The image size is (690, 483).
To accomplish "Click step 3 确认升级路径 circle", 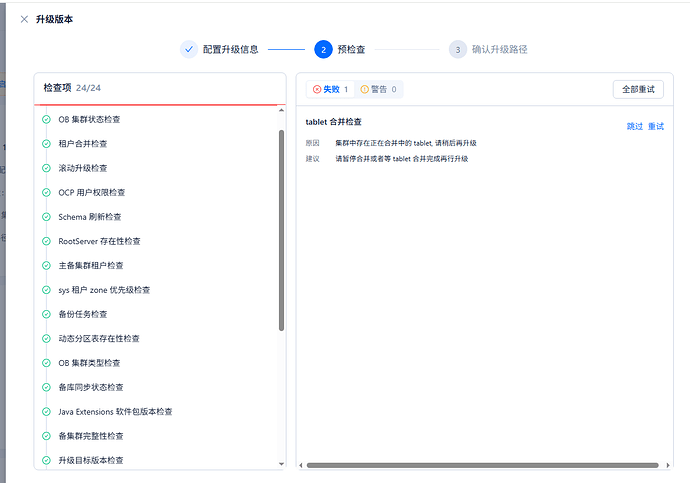I will [458, 49].
